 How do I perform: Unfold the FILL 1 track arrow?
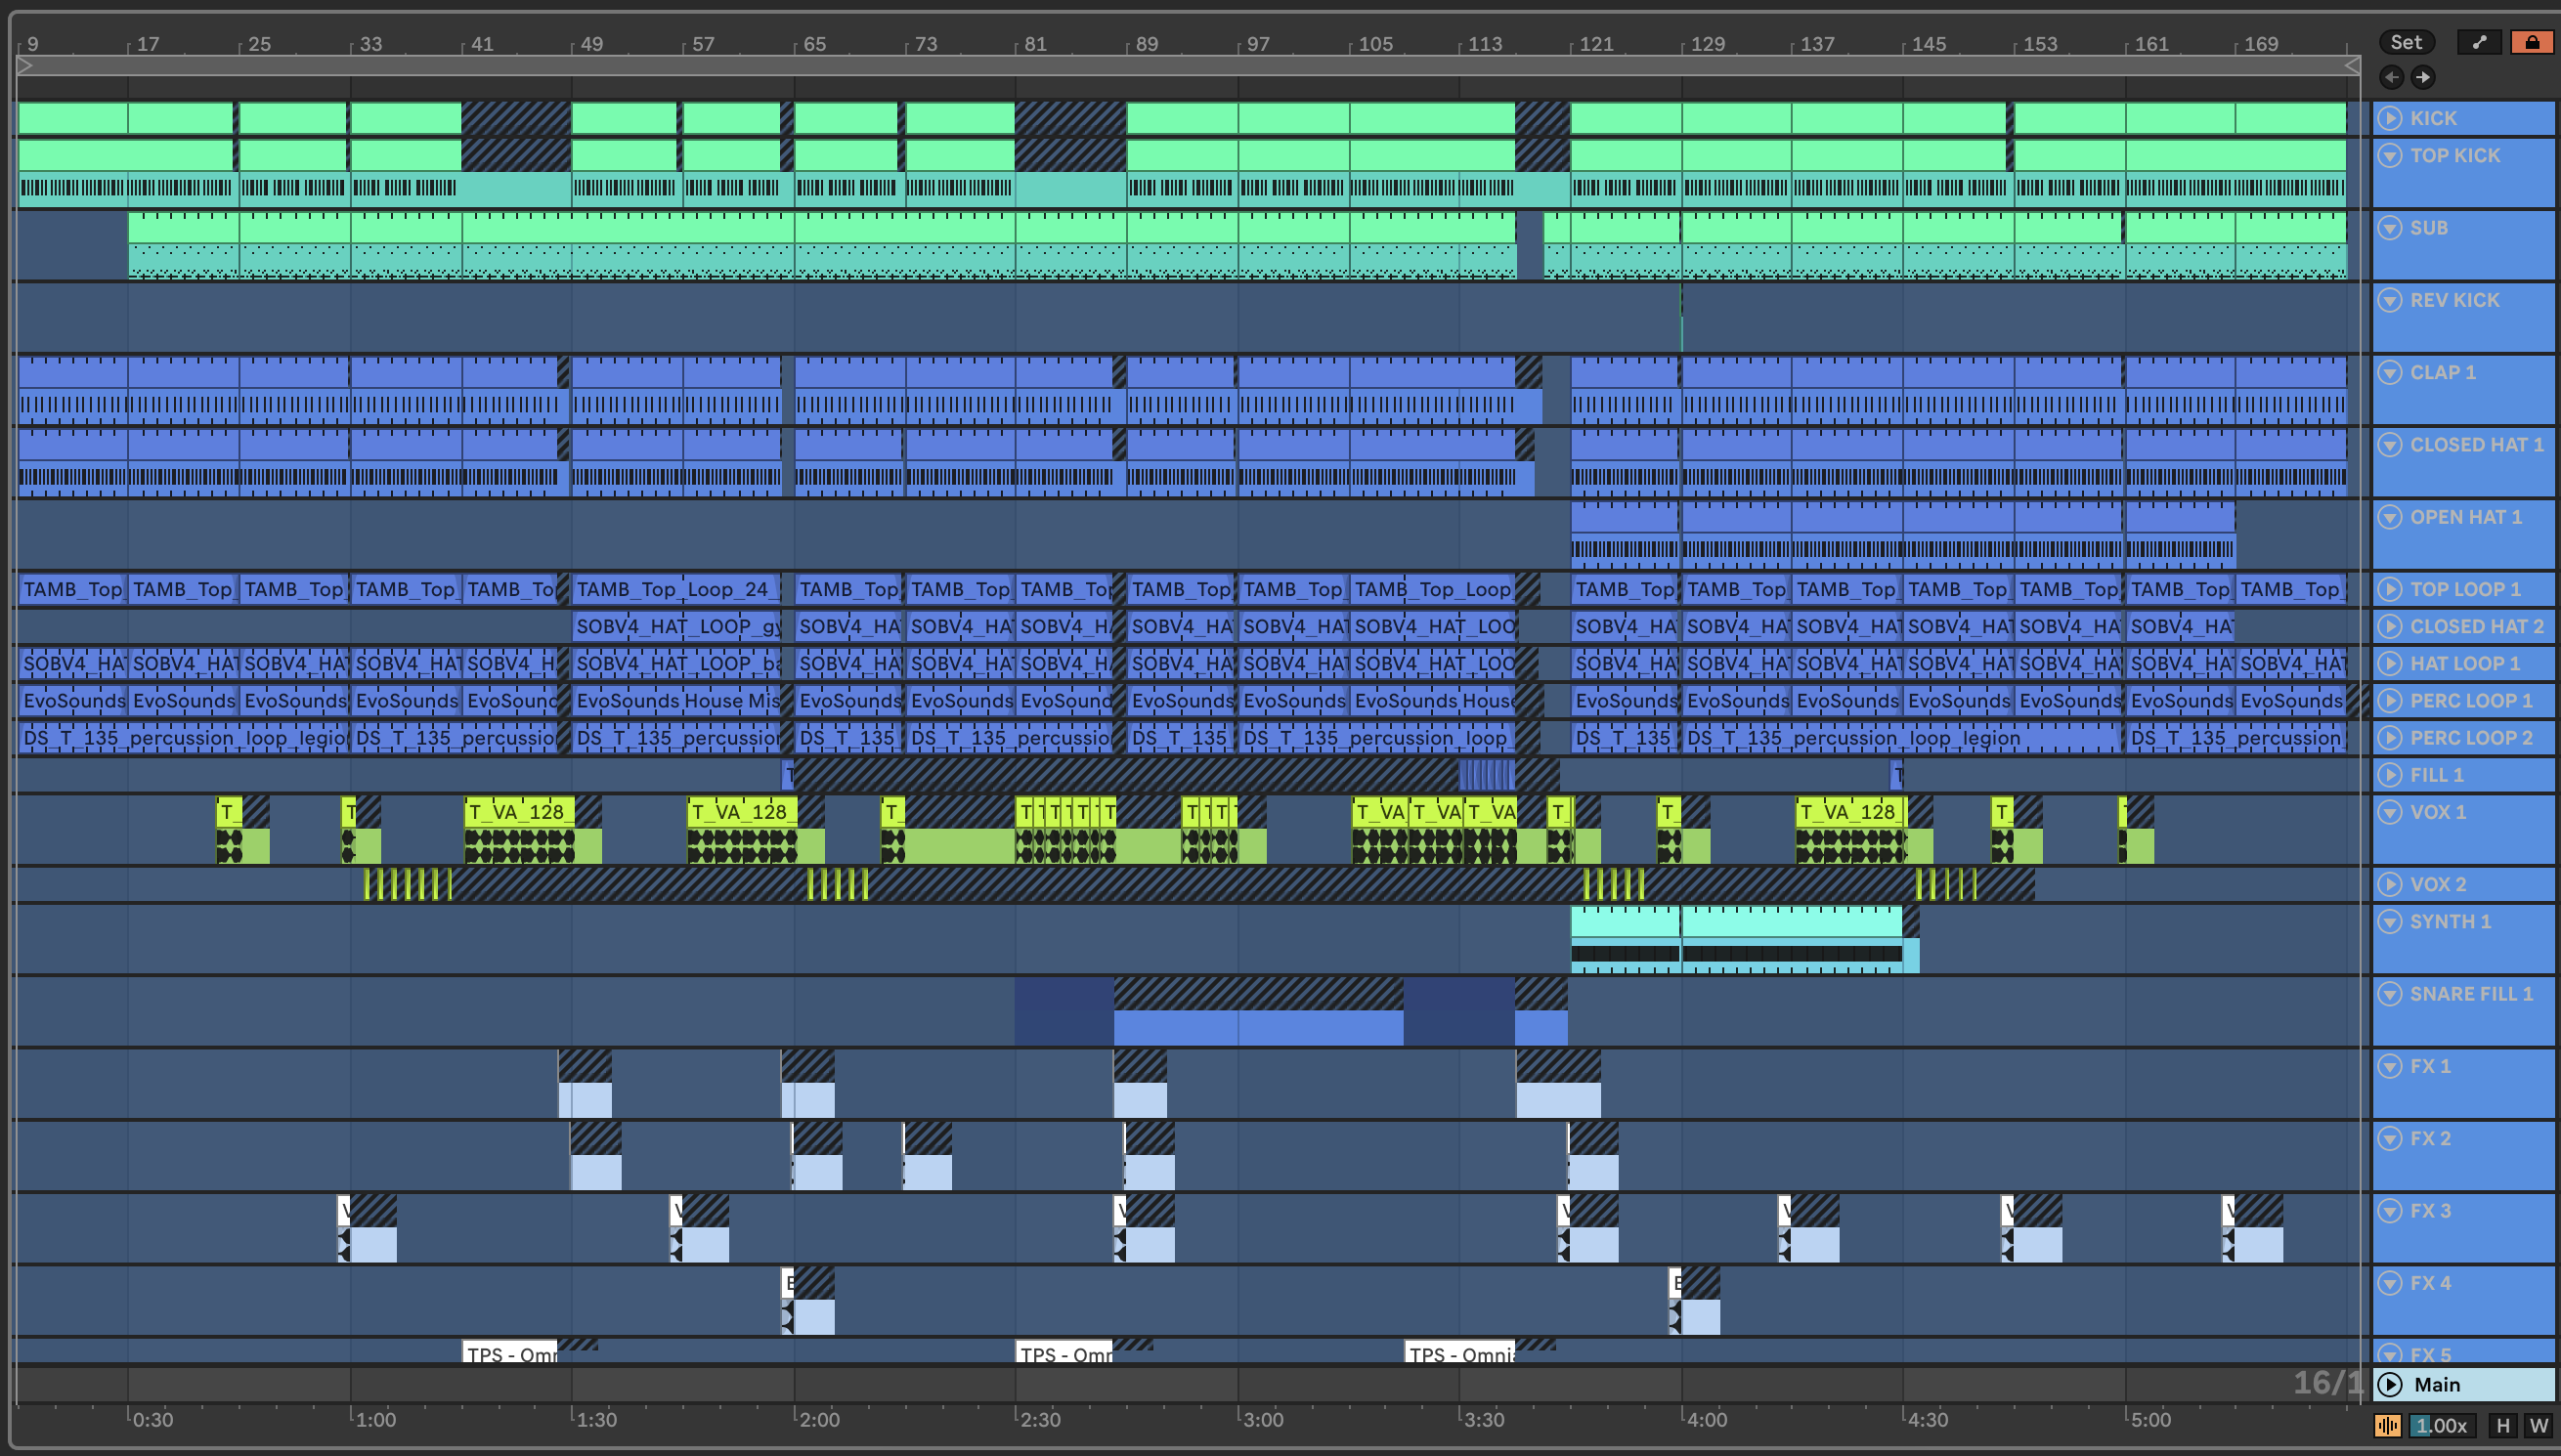point(2390,775)
